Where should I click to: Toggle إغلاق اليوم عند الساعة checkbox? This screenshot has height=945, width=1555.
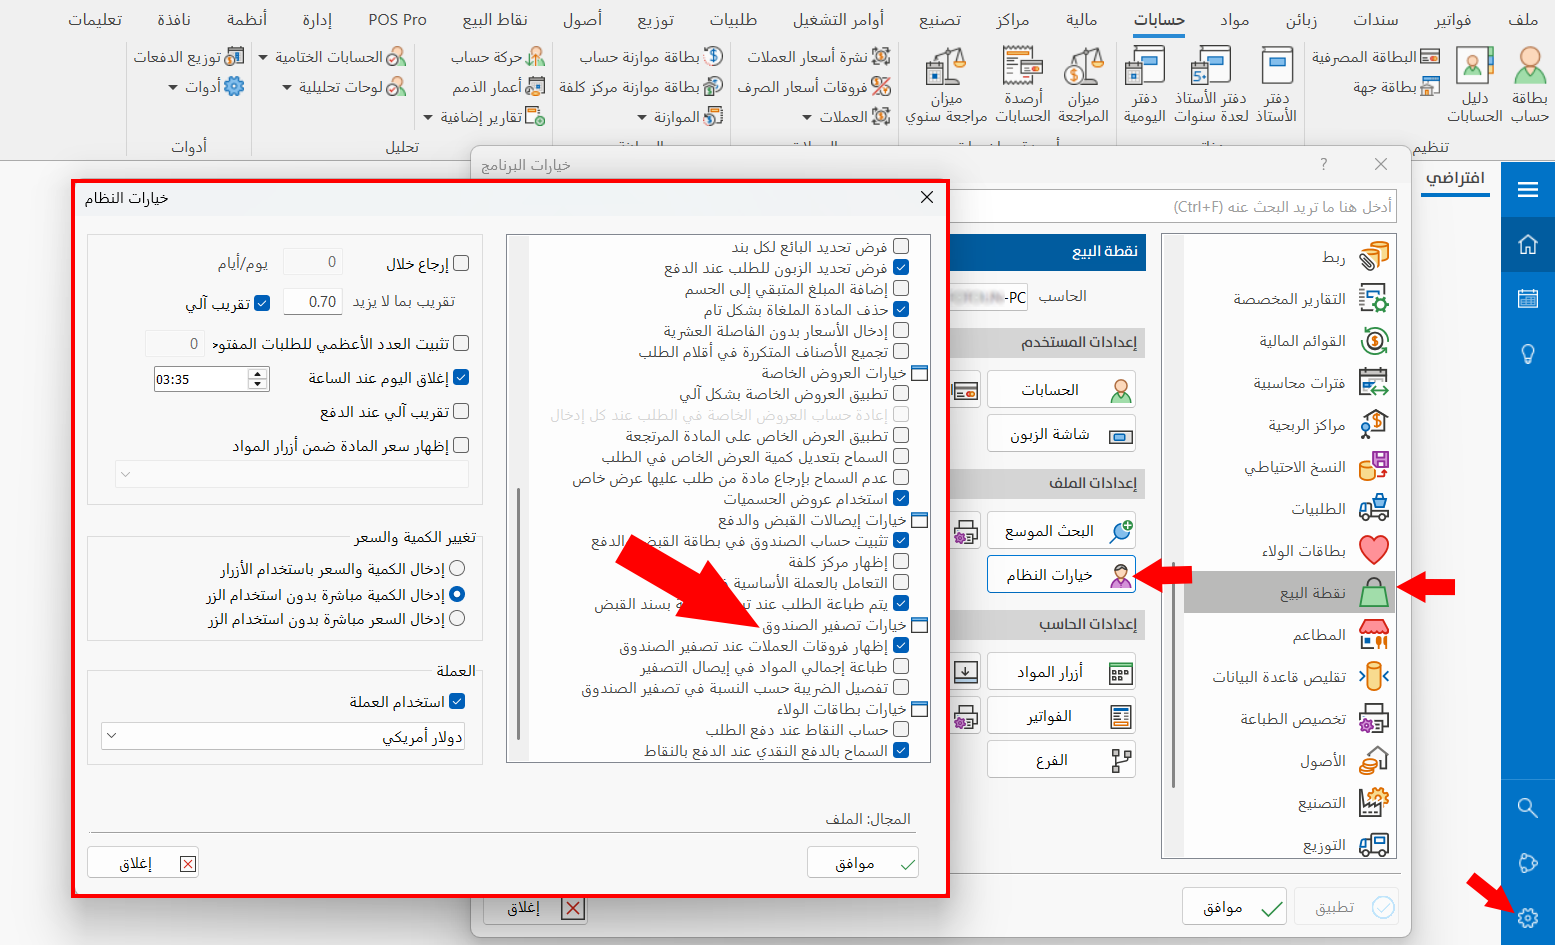[x=461, y=377]
